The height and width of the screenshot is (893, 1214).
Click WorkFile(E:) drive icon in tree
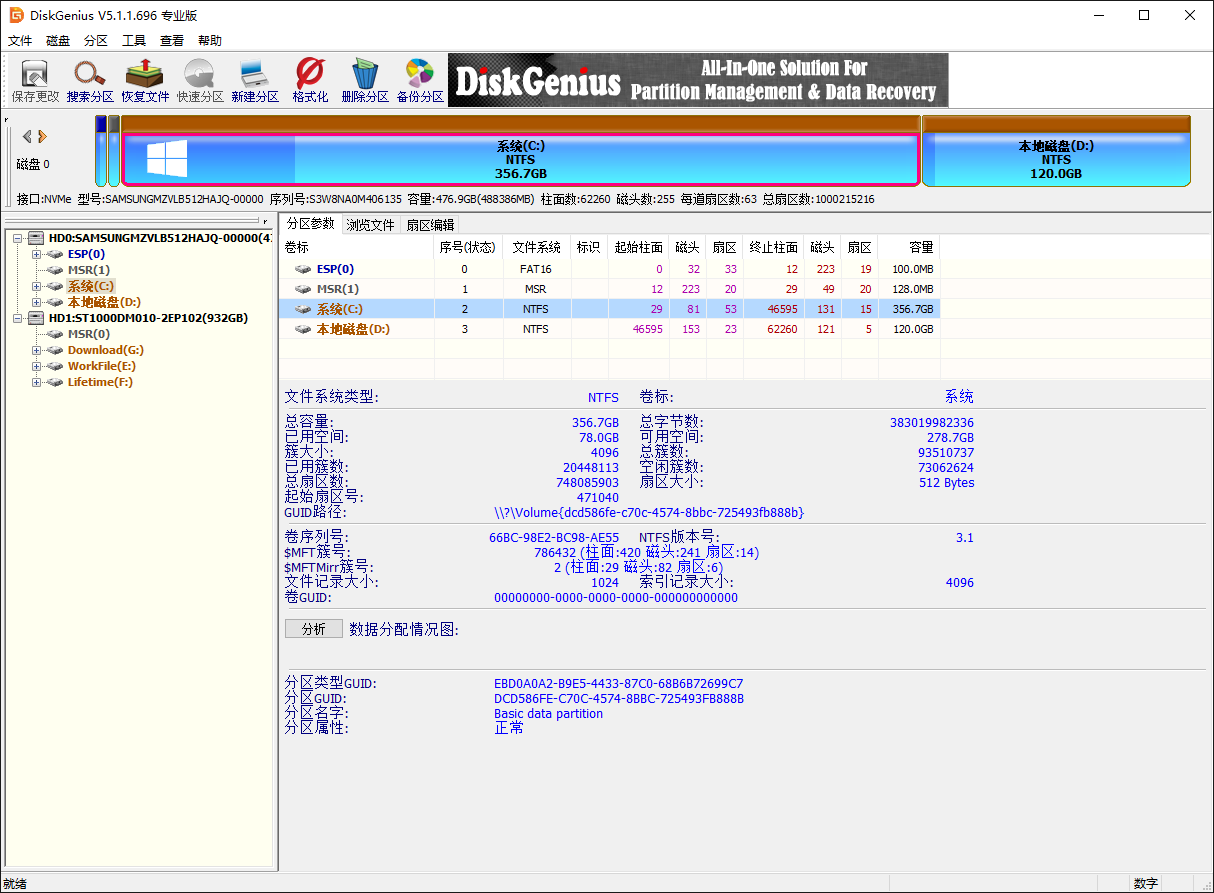click(56, 366)
